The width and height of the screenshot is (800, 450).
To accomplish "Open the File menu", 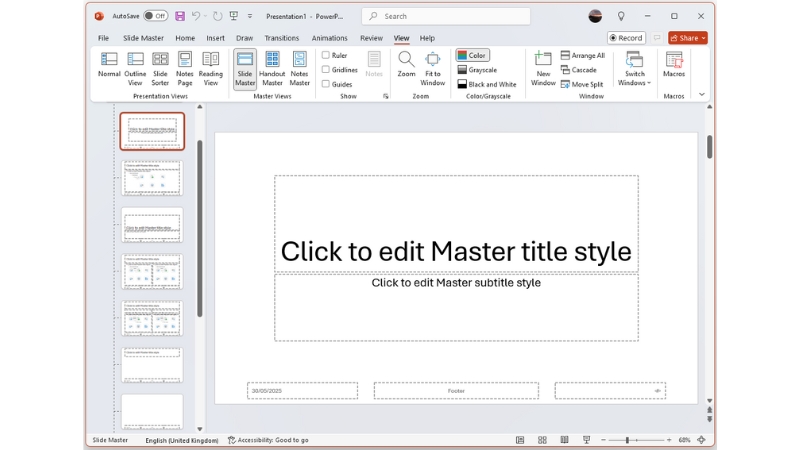I will 104,38.
